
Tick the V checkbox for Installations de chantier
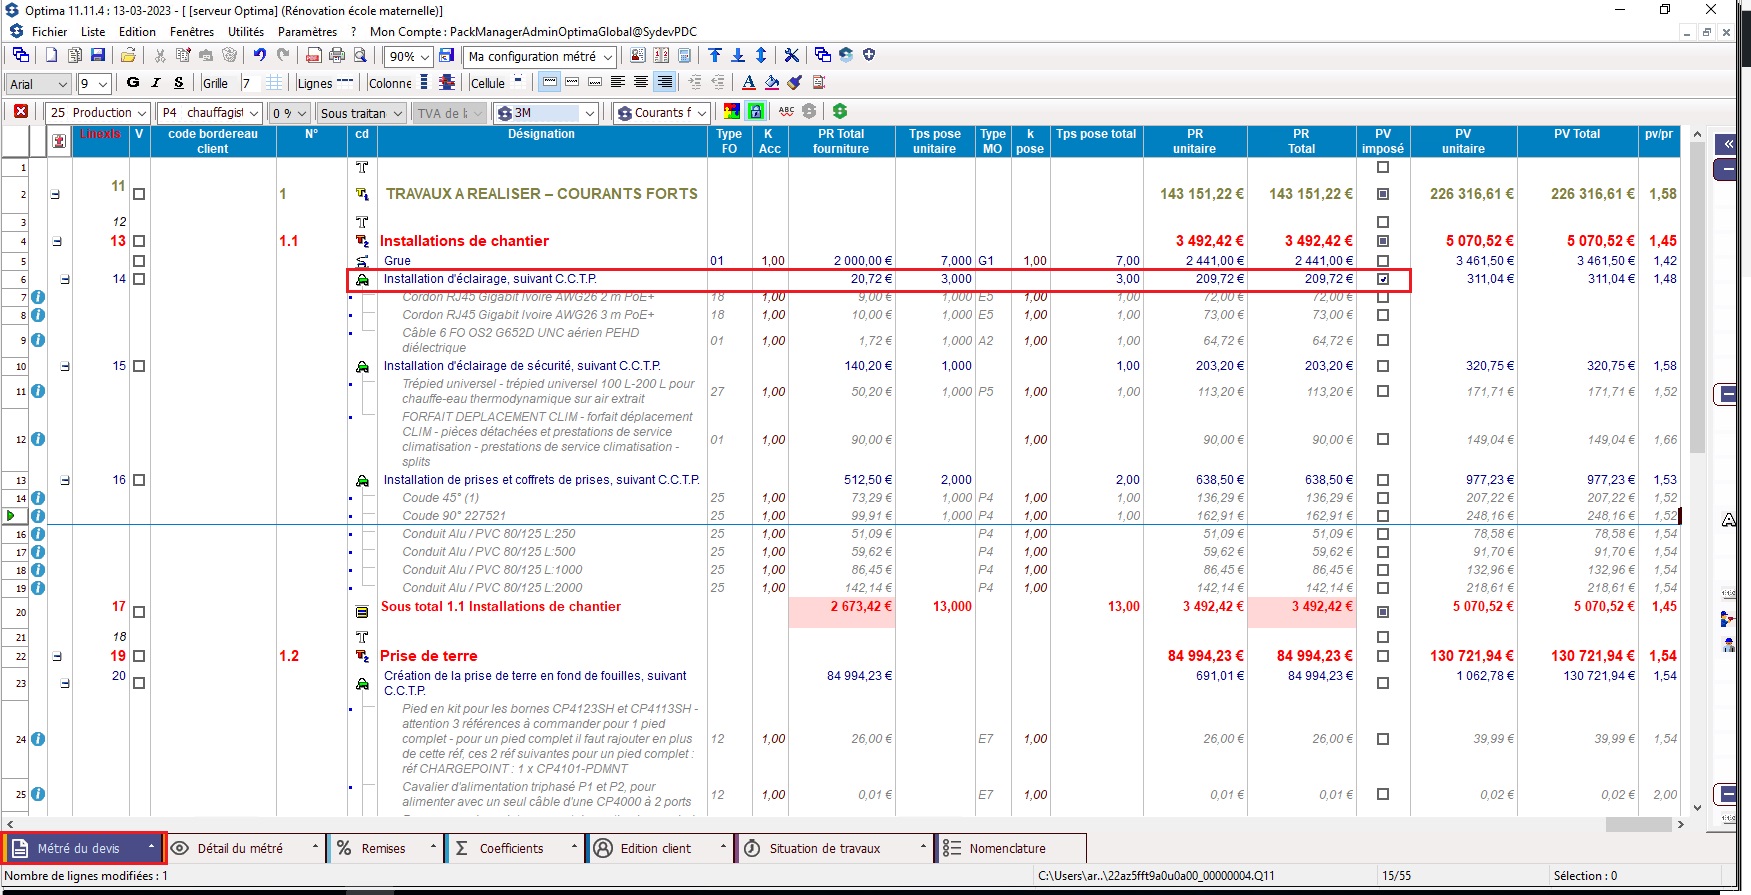(x=139, y=241)
